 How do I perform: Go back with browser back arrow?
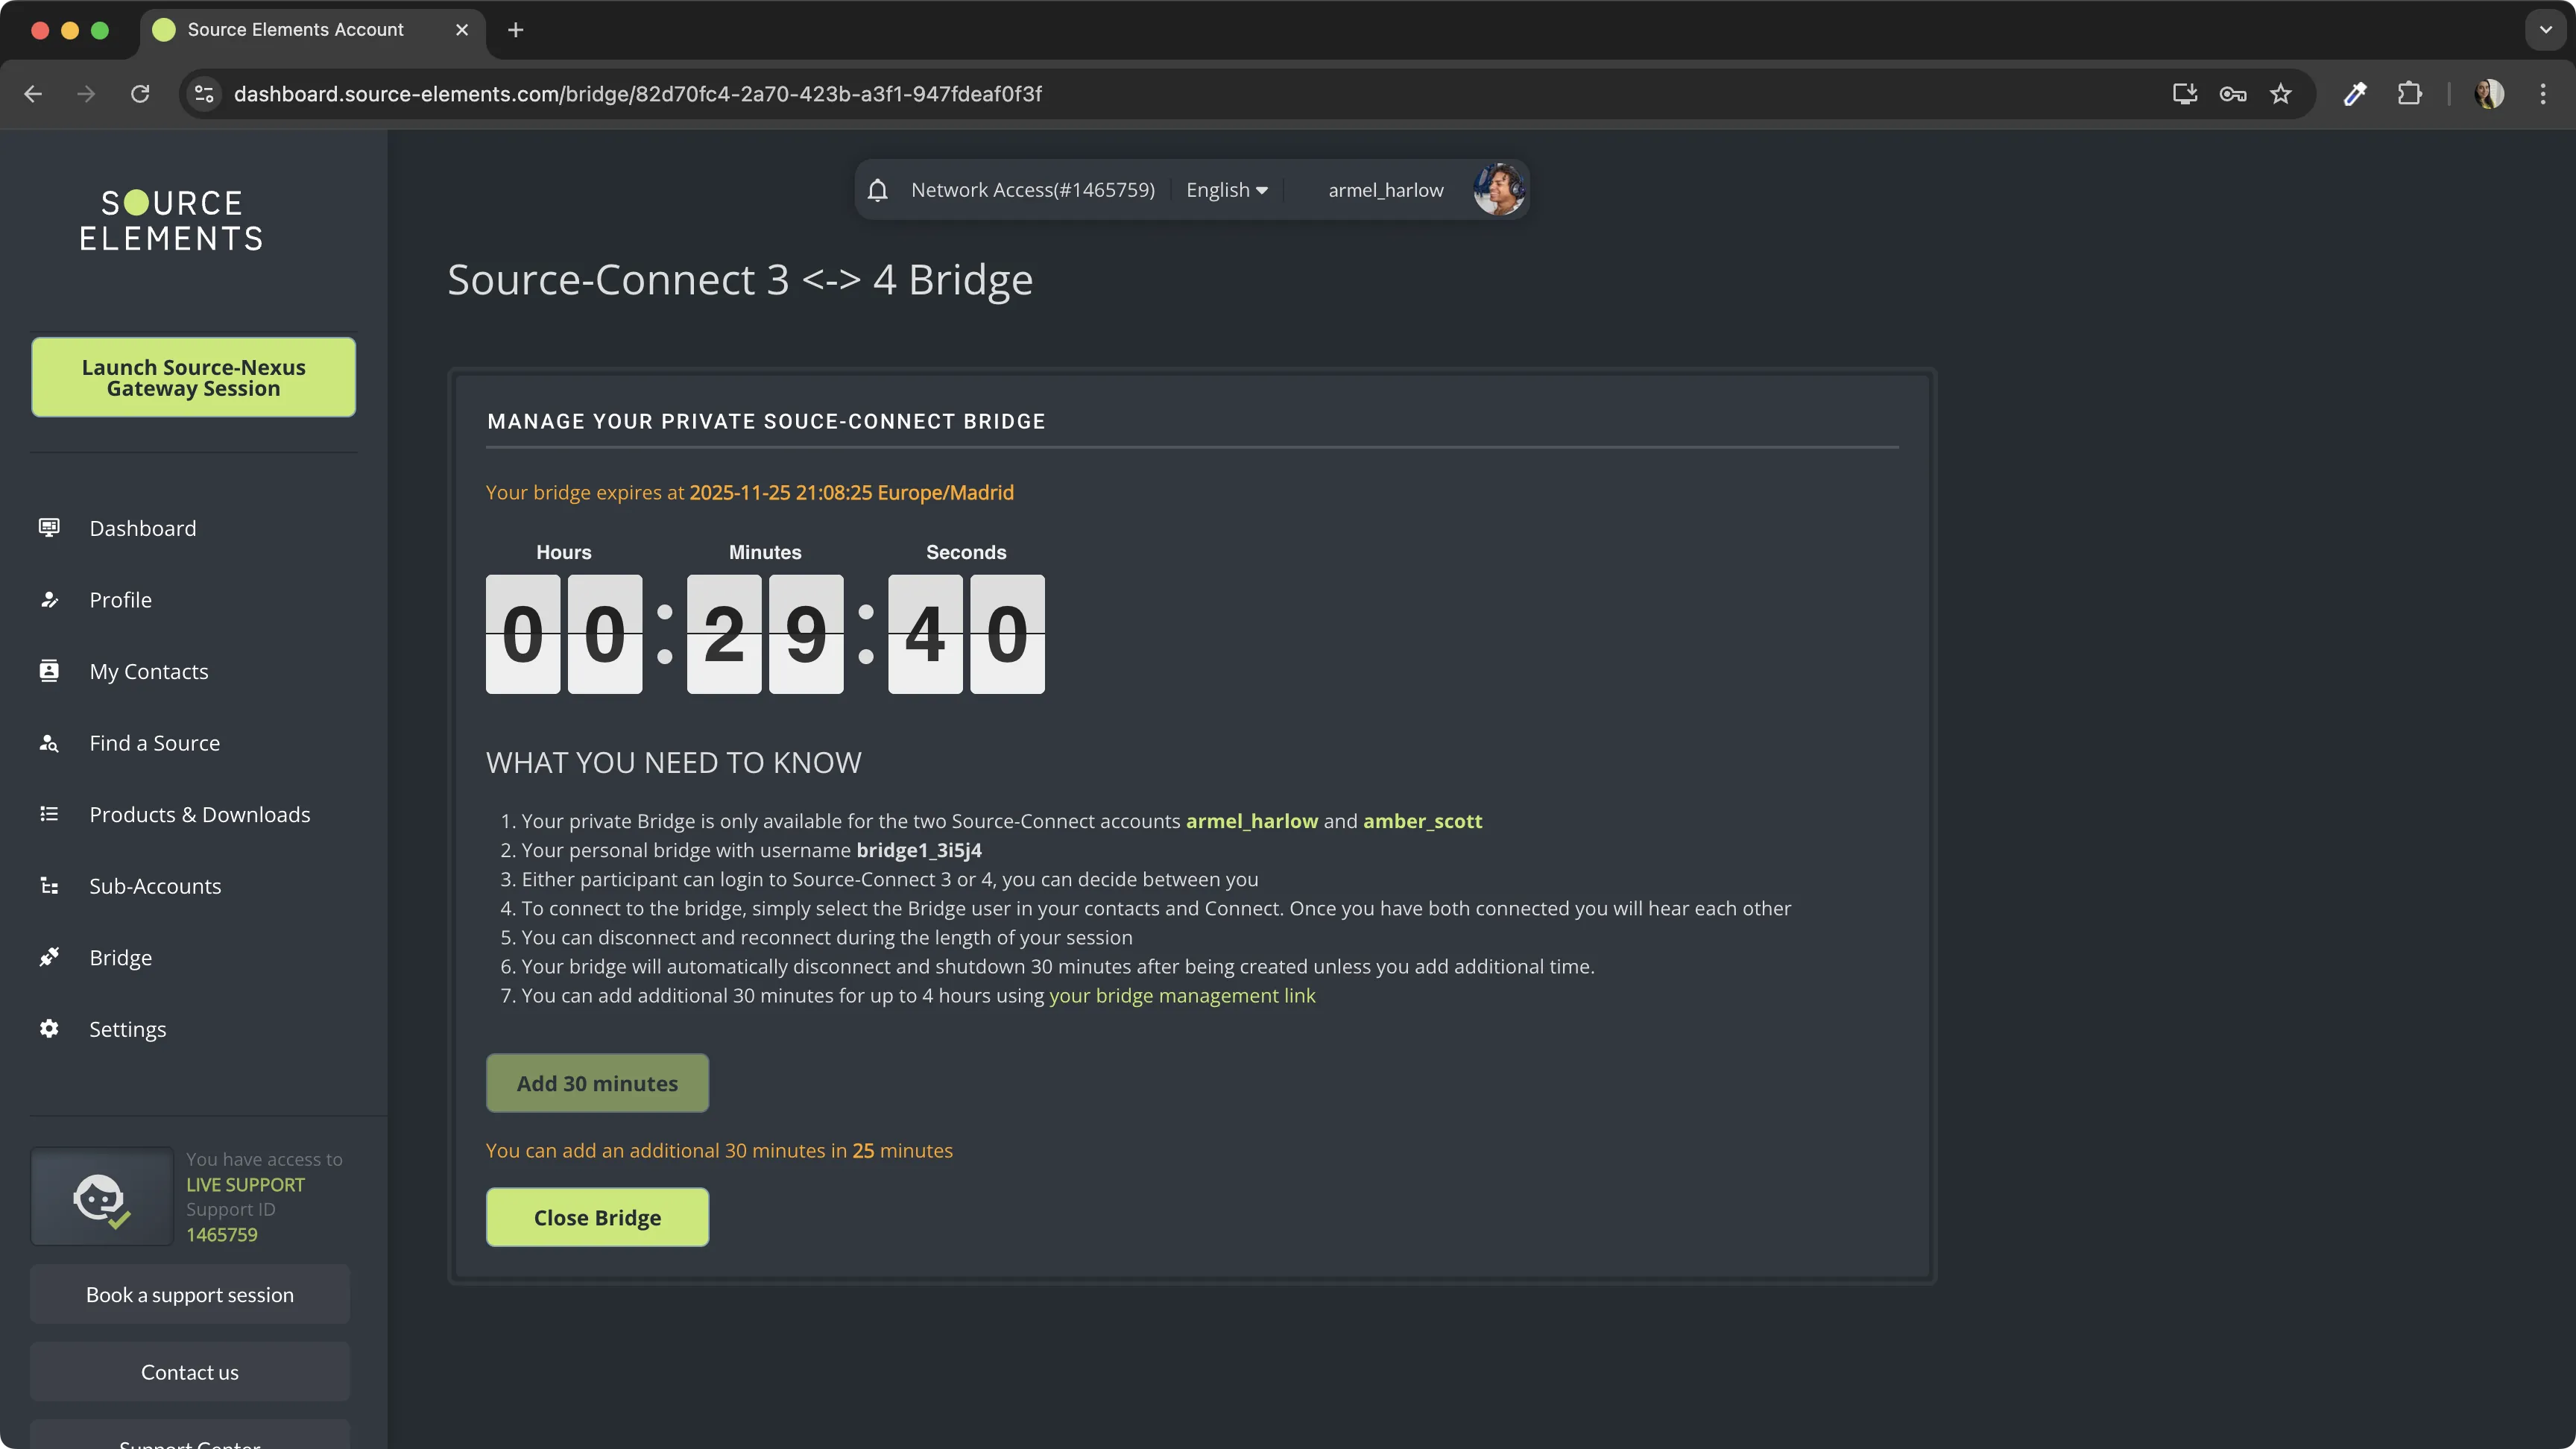click(x=33, y=94)
